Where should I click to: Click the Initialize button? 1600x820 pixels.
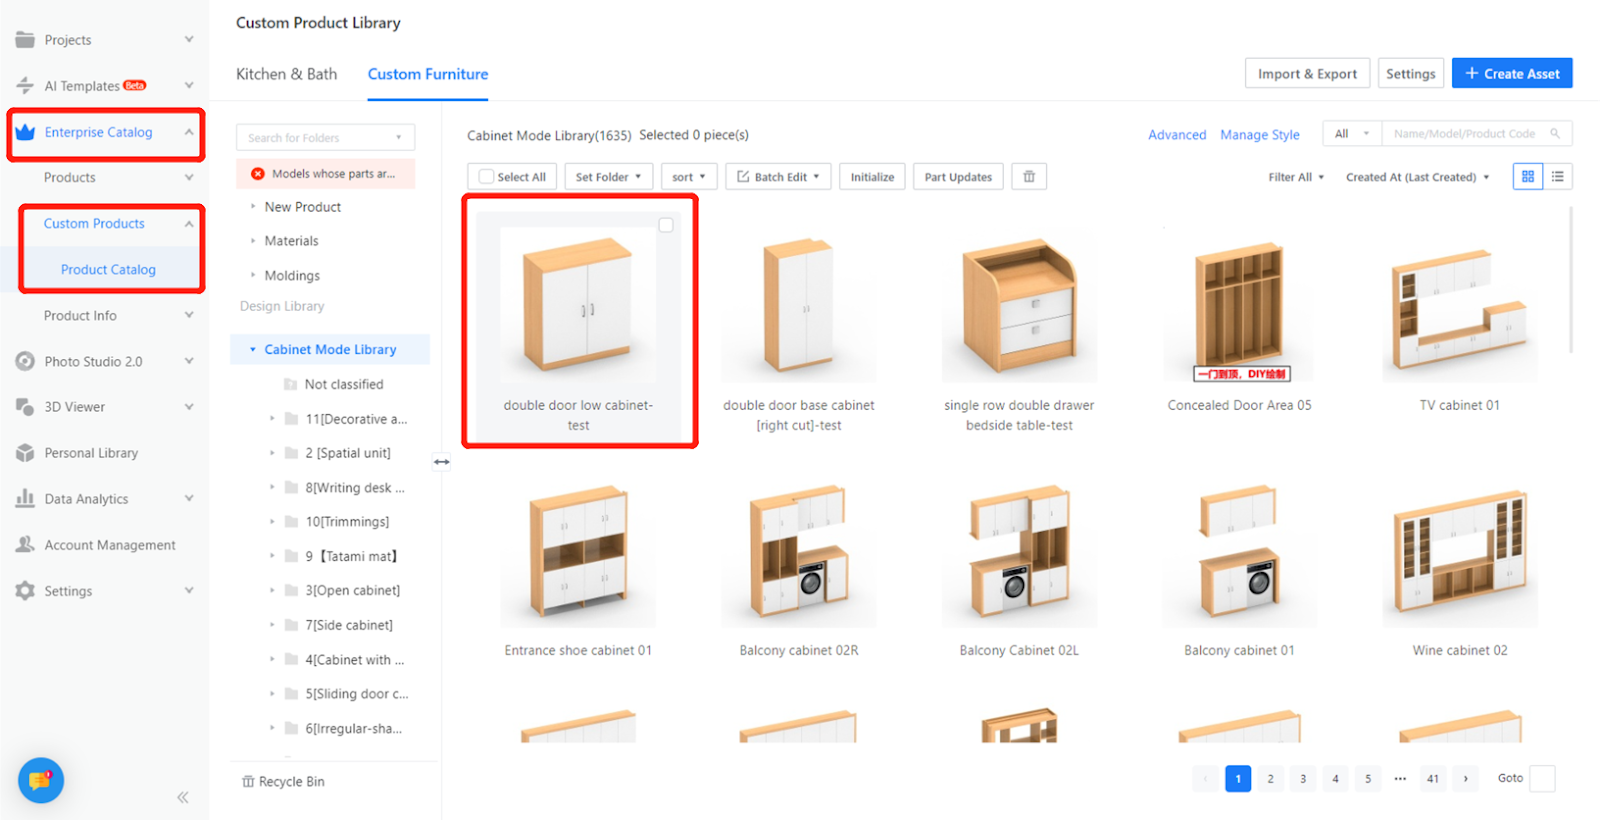tap(872, 177)
